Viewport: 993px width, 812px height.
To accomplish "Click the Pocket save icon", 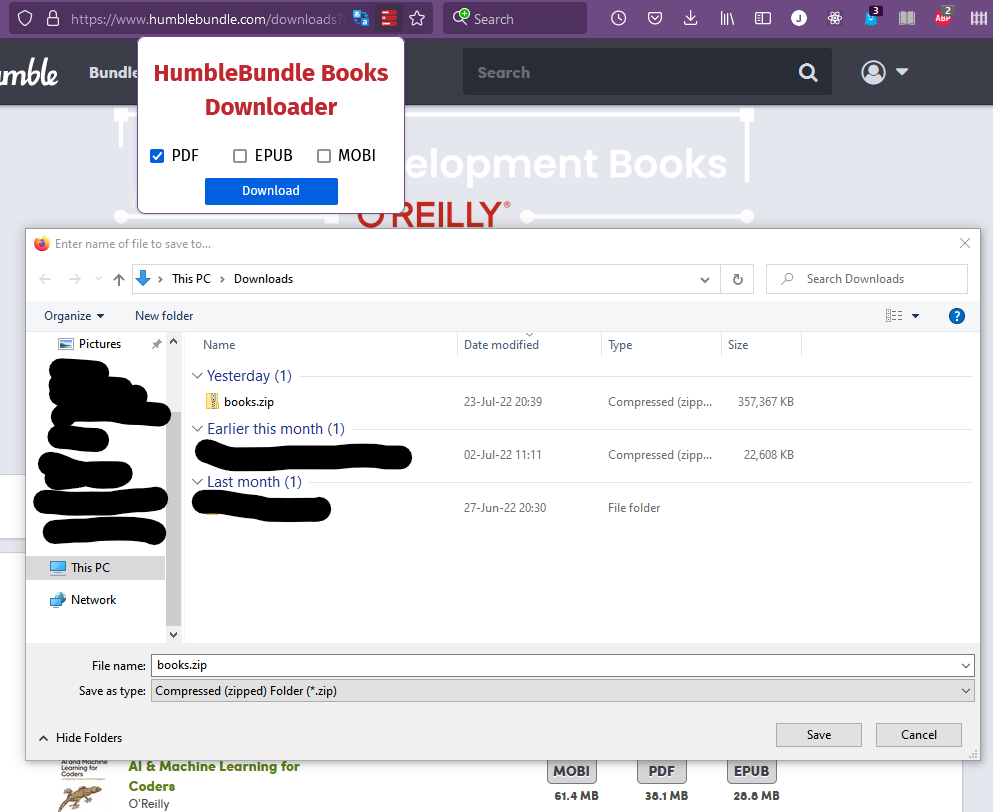I will (x=655, y=18).
